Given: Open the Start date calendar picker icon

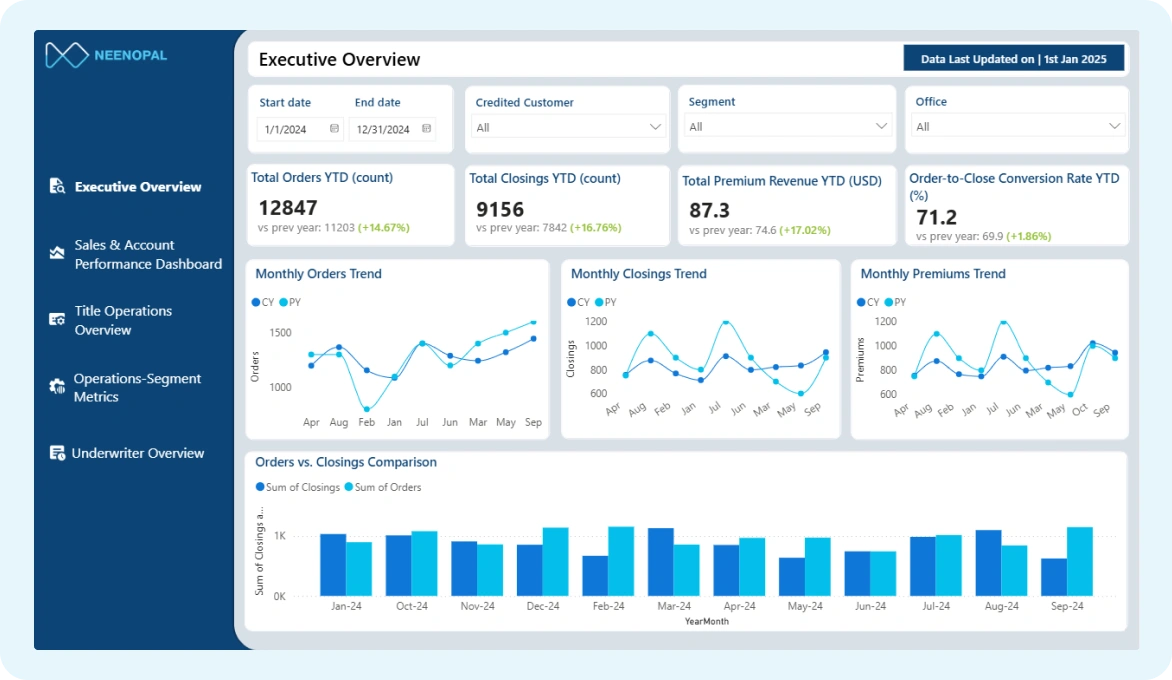Looking at the screenshot, I should coord(334,129).
